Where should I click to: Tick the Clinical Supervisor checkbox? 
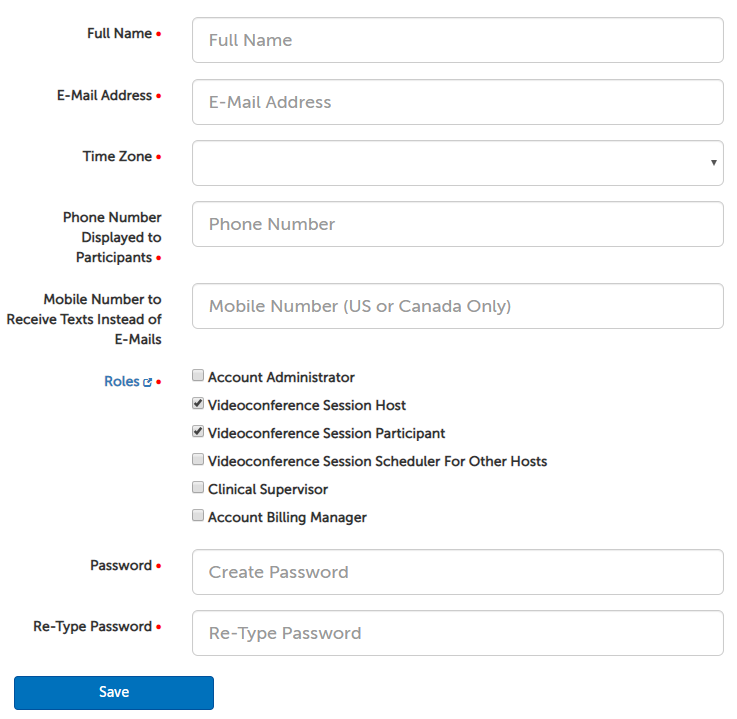pyautogui.click(x=198, y=489)
